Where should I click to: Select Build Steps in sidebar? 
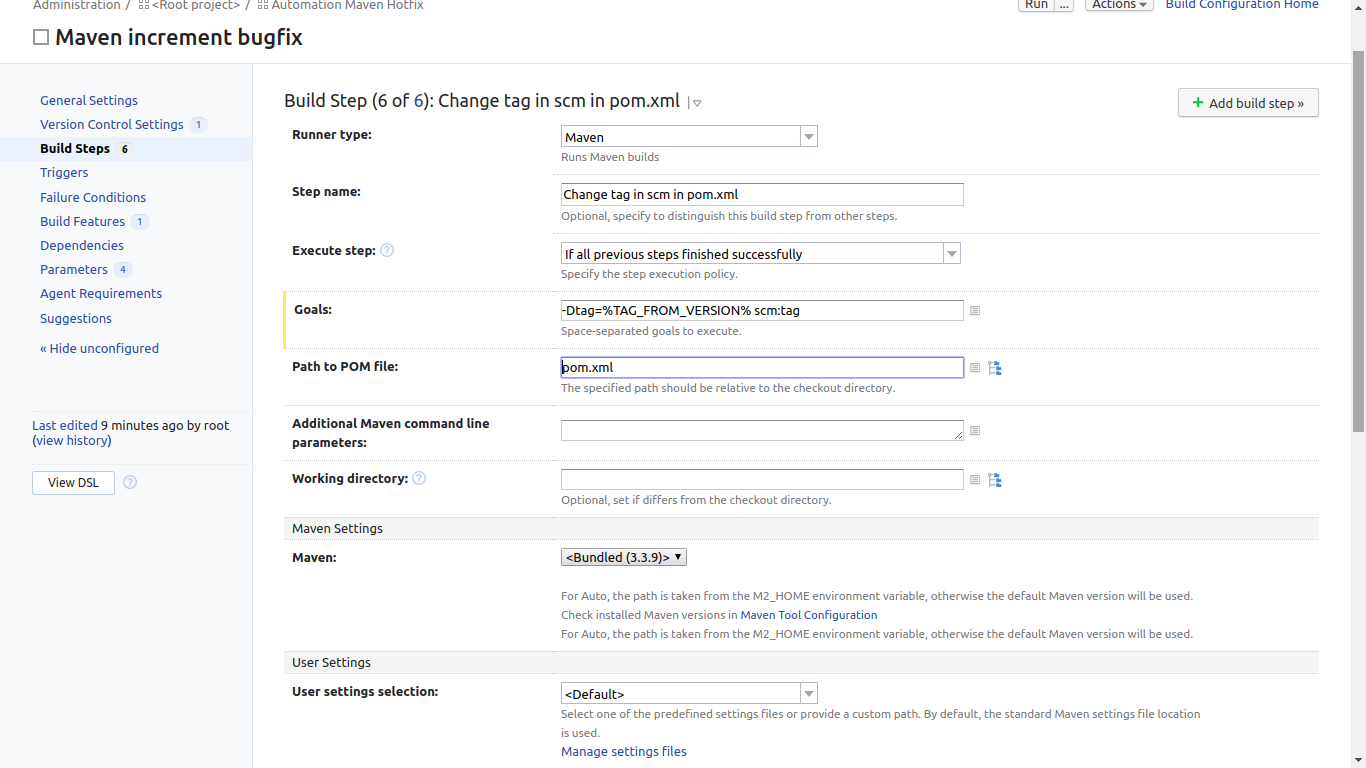[x=75, y=148]
